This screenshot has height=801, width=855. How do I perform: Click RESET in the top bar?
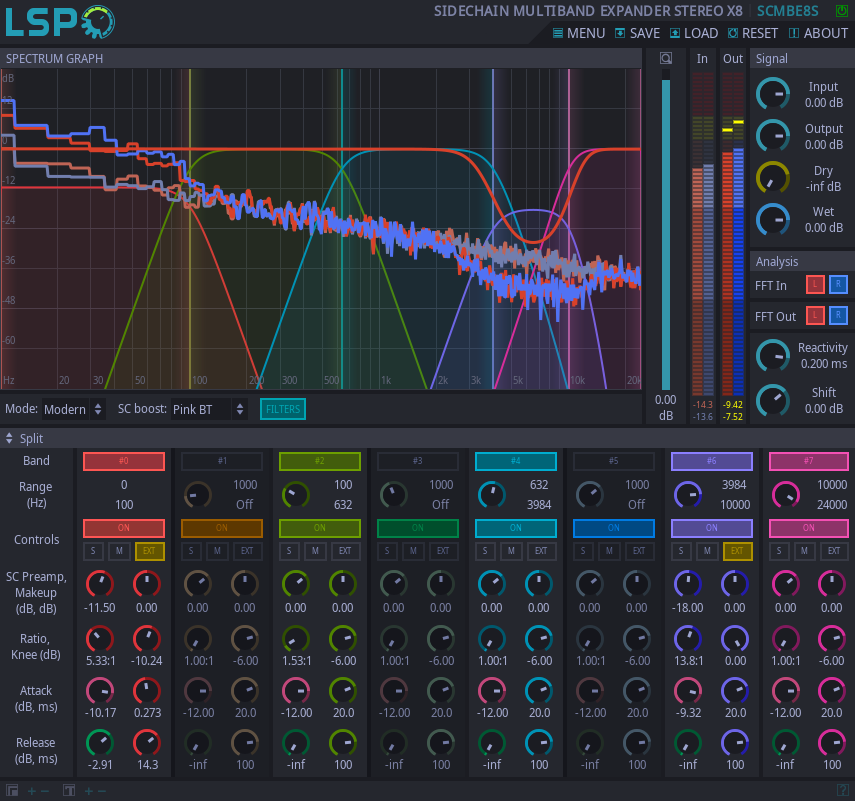pyautogui.click(x=752, y=33)
